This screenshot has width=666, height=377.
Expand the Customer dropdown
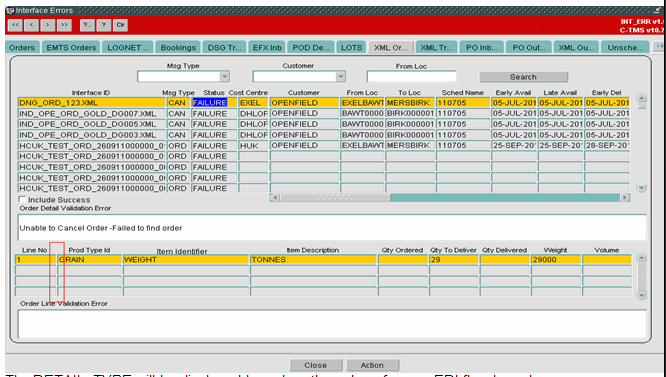pos(340,77)
